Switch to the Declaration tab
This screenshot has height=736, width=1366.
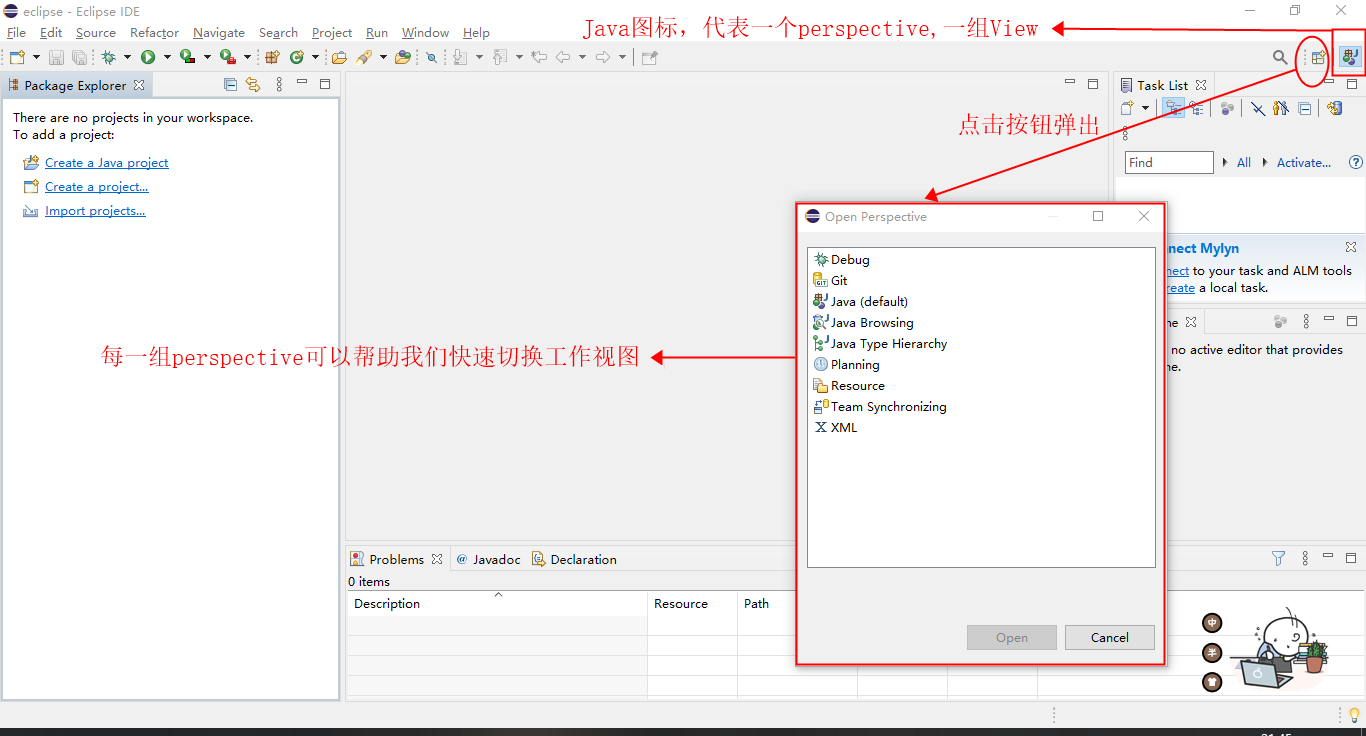(574, 559)
